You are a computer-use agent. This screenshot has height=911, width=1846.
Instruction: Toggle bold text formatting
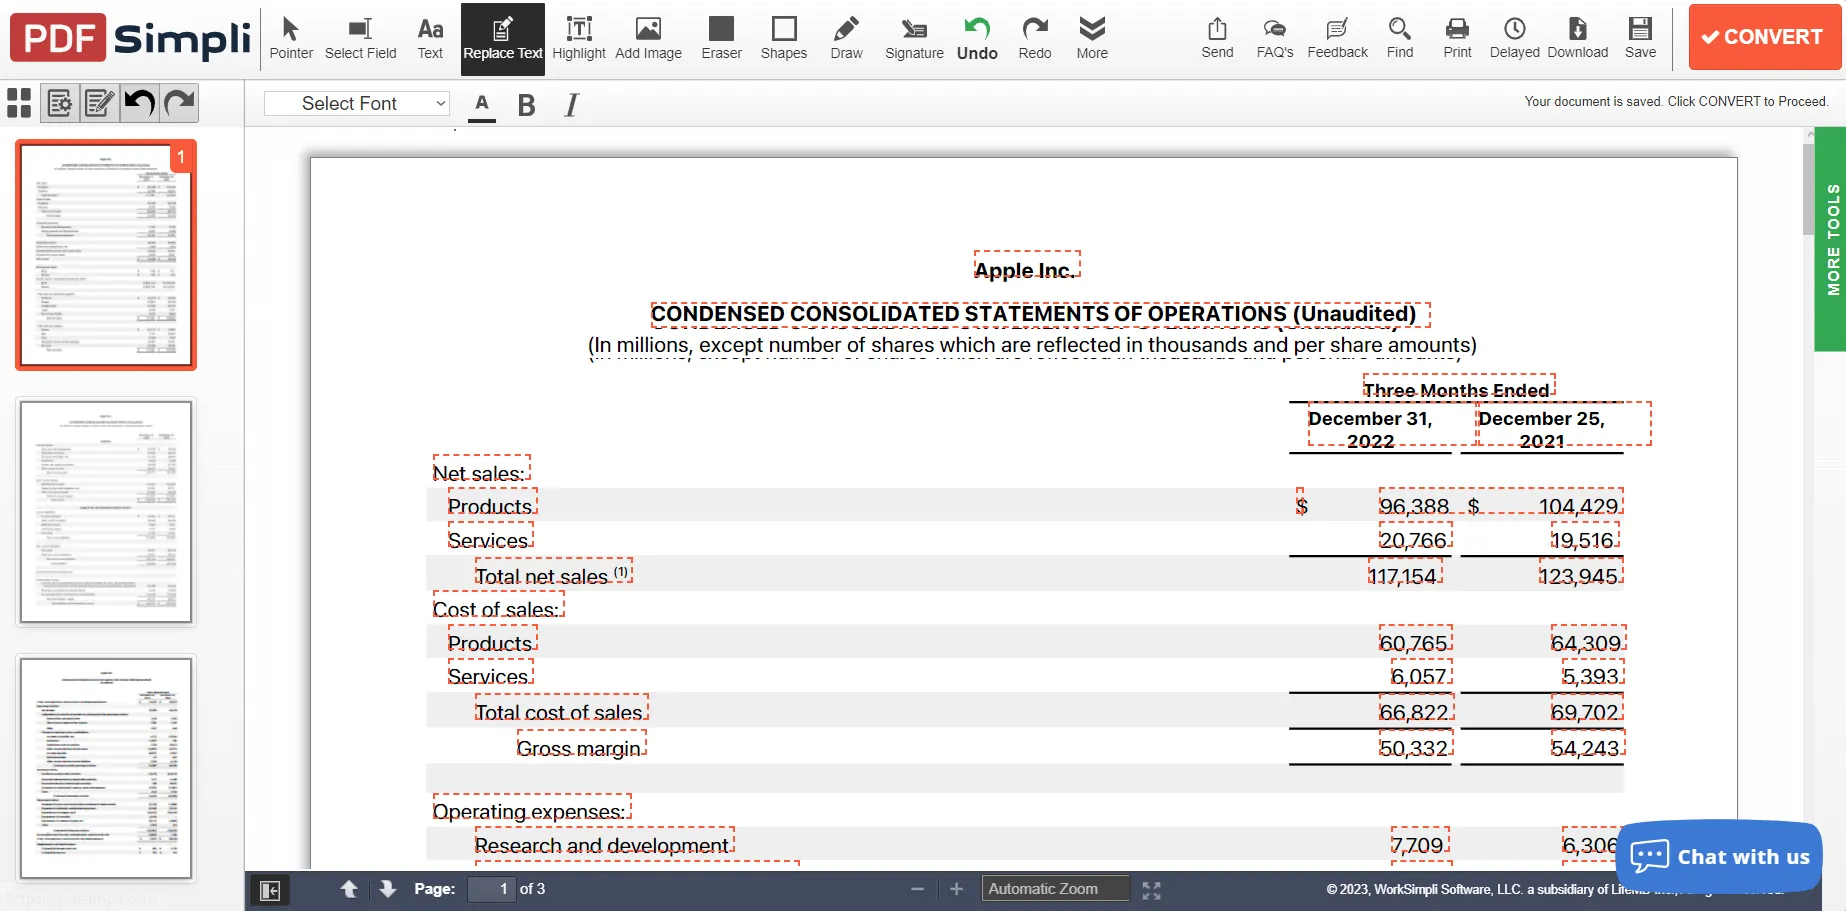[x=526, y=105]
